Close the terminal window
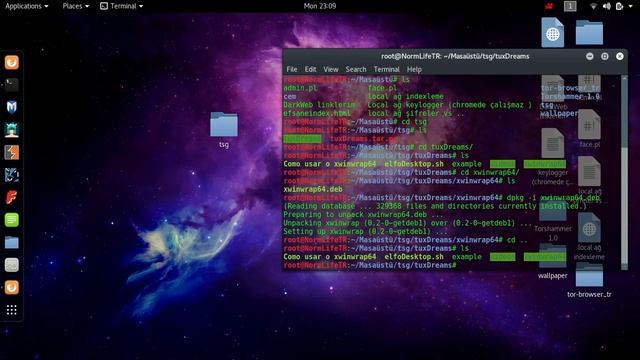This screenshot has height=360, width=640. (x=620, y=56)
